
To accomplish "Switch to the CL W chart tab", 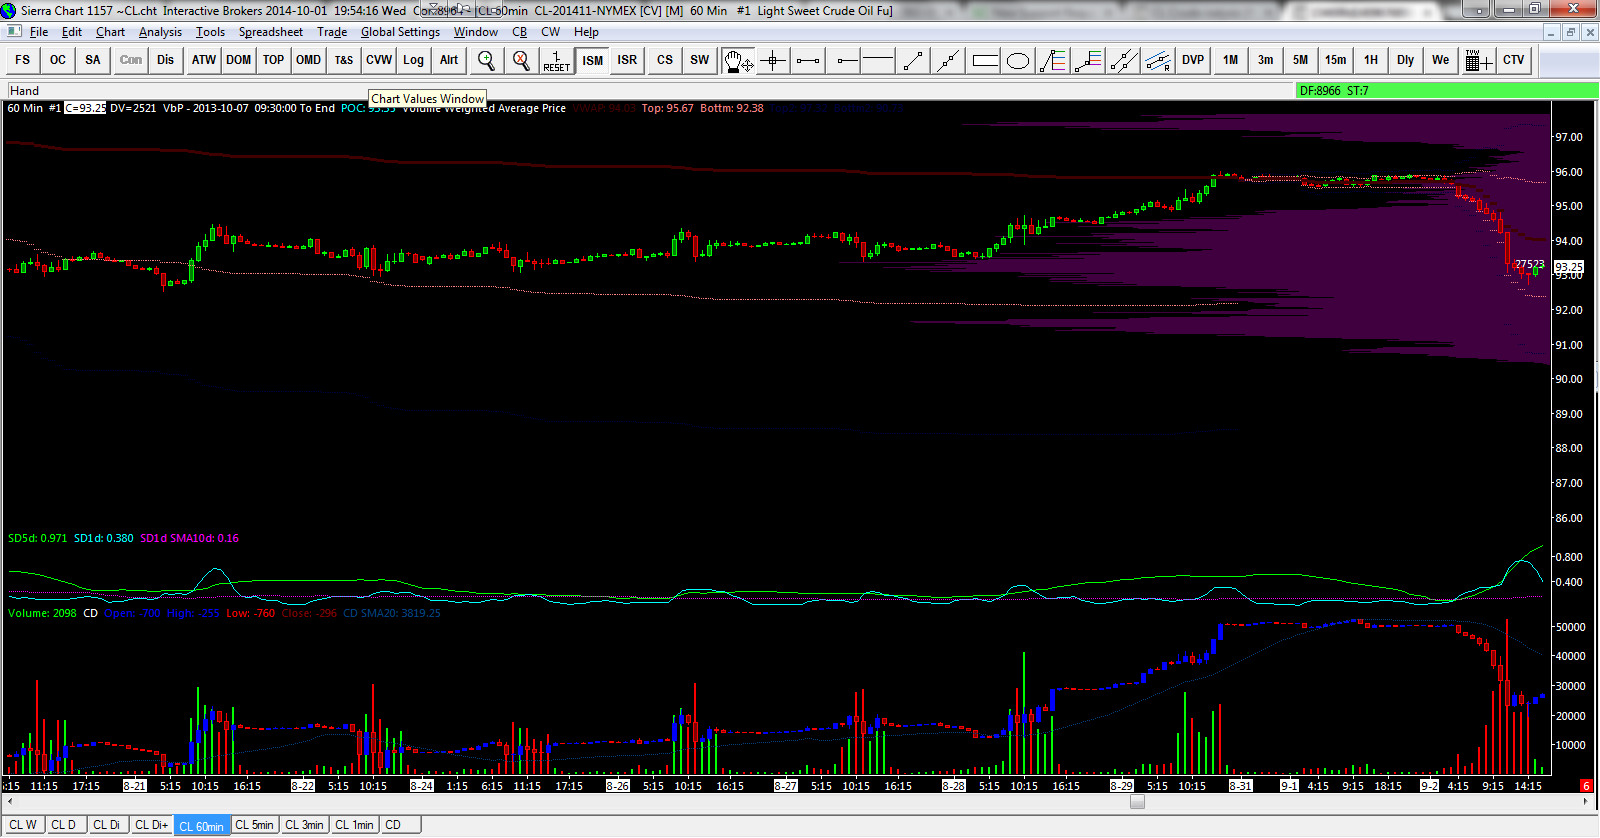I will (23, 825).
